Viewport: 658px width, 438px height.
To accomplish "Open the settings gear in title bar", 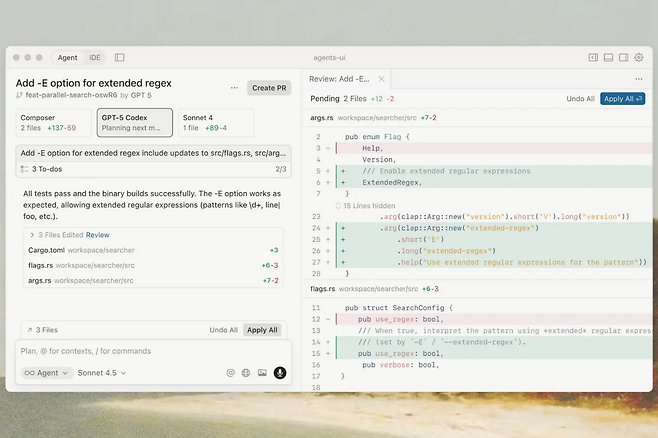I will coord(639,58).
